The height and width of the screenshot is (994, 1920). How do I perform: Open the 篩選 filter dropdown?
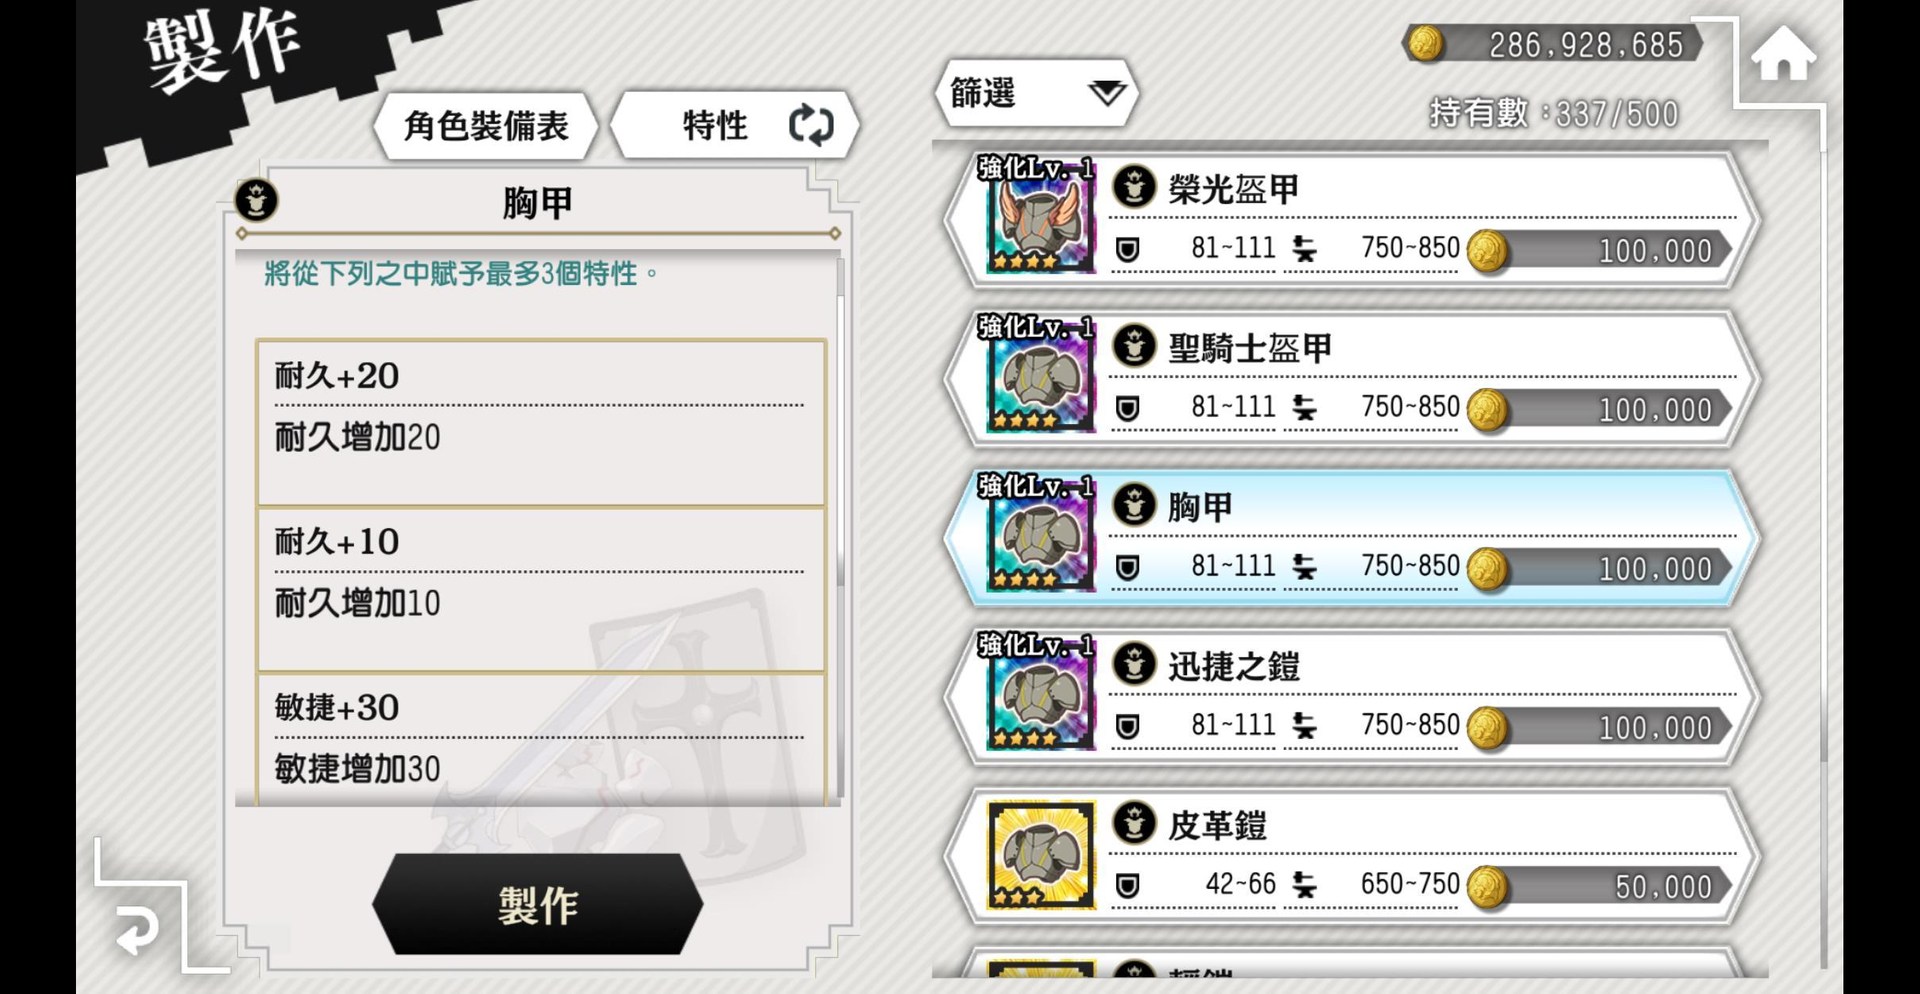point(1037,93)
